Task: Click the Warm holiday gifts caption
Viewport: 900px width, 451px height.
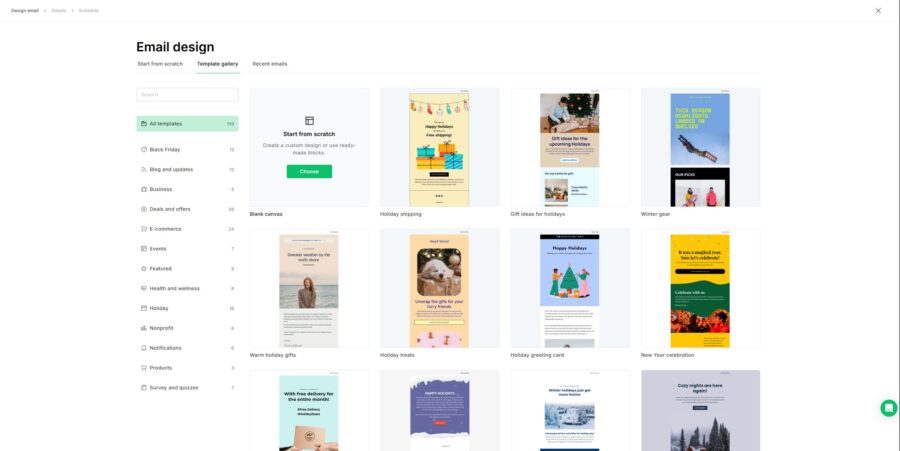Action: pos(273,355)
